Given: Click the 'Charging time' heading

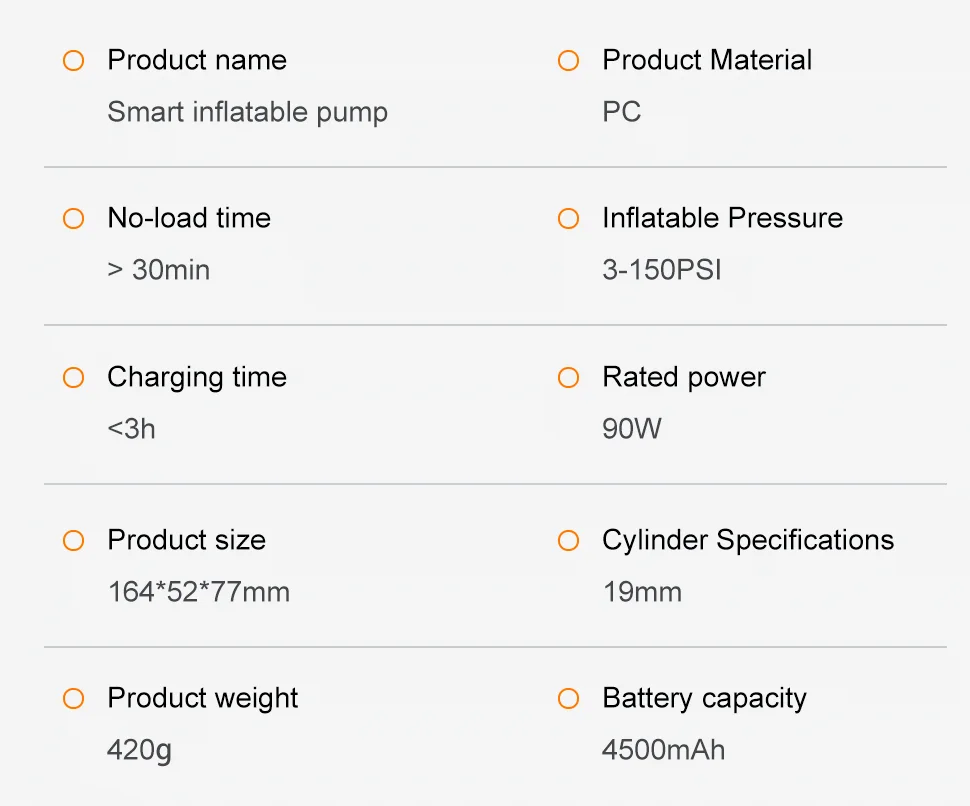Looking at the screenshot, I should coord(197,377).
